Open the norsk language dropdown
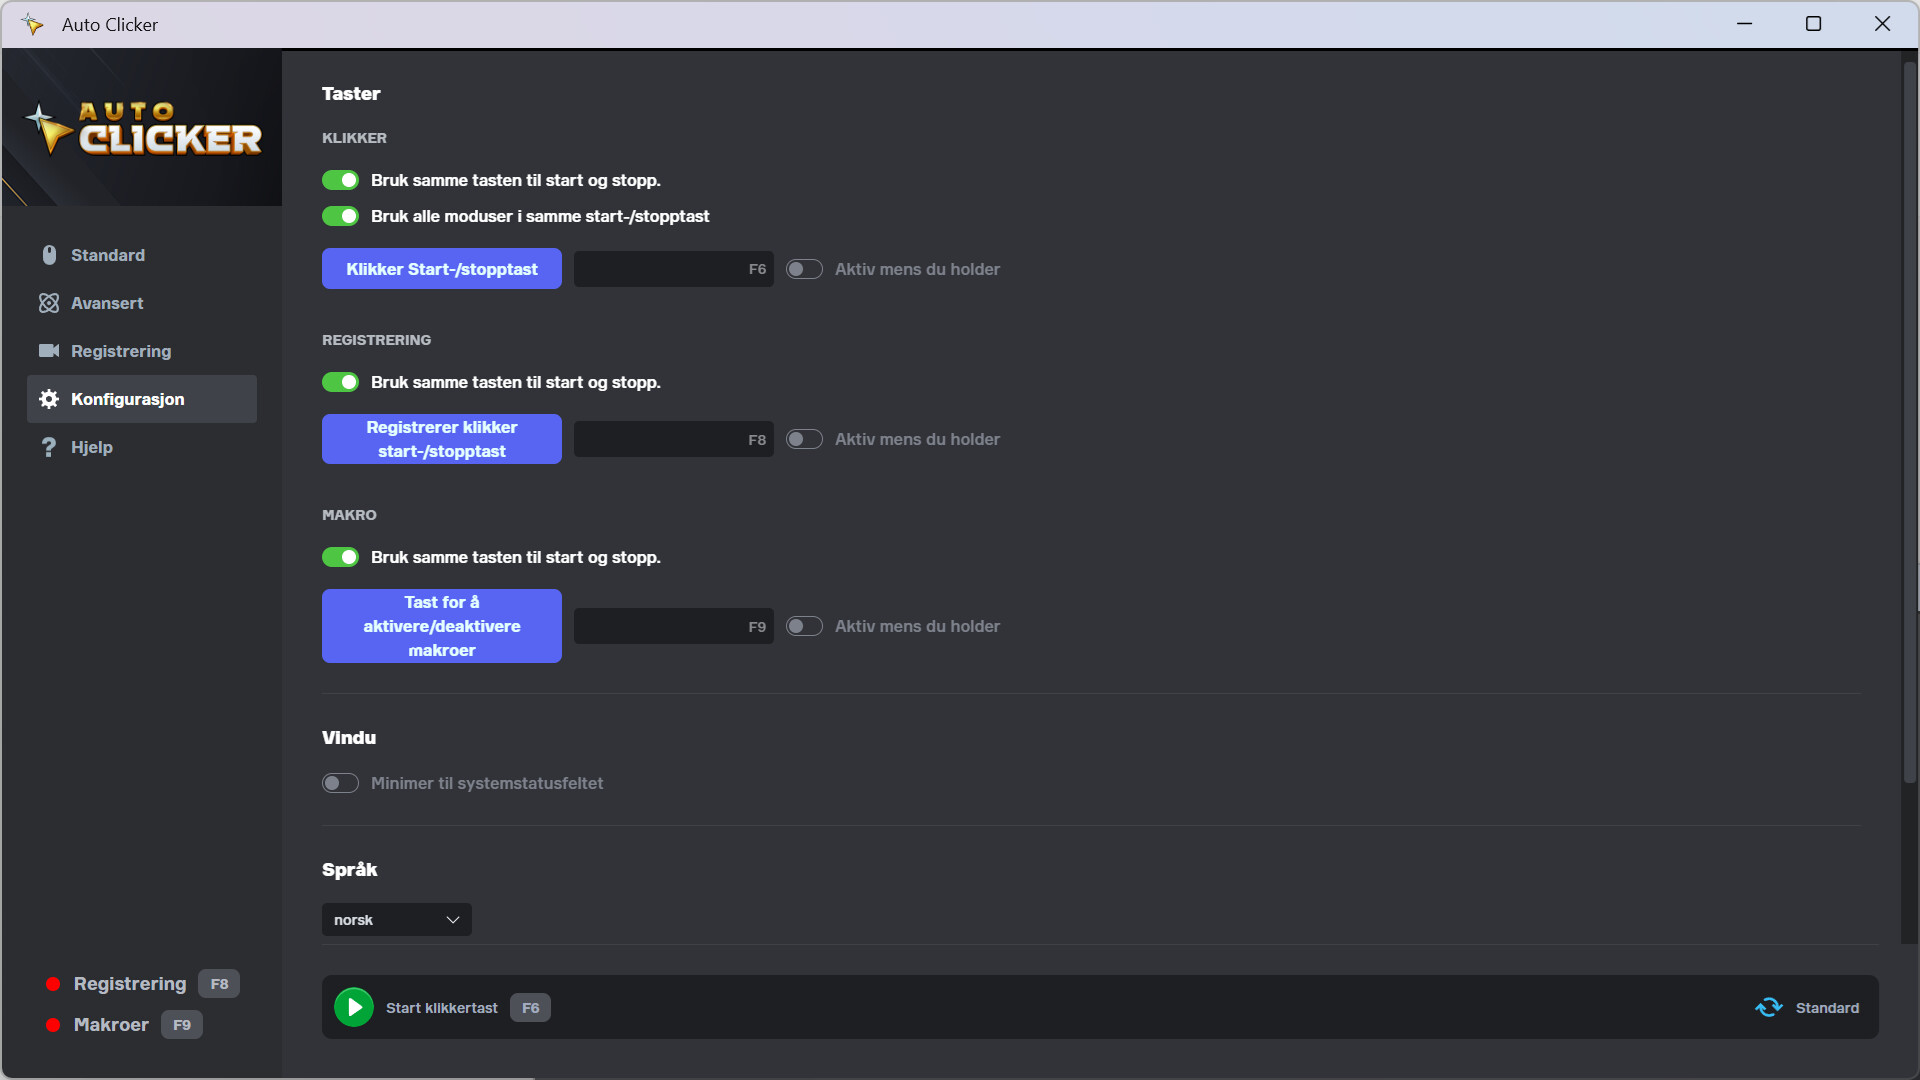The width and height of the screenshot is (1920, 1080). (397, 920)
